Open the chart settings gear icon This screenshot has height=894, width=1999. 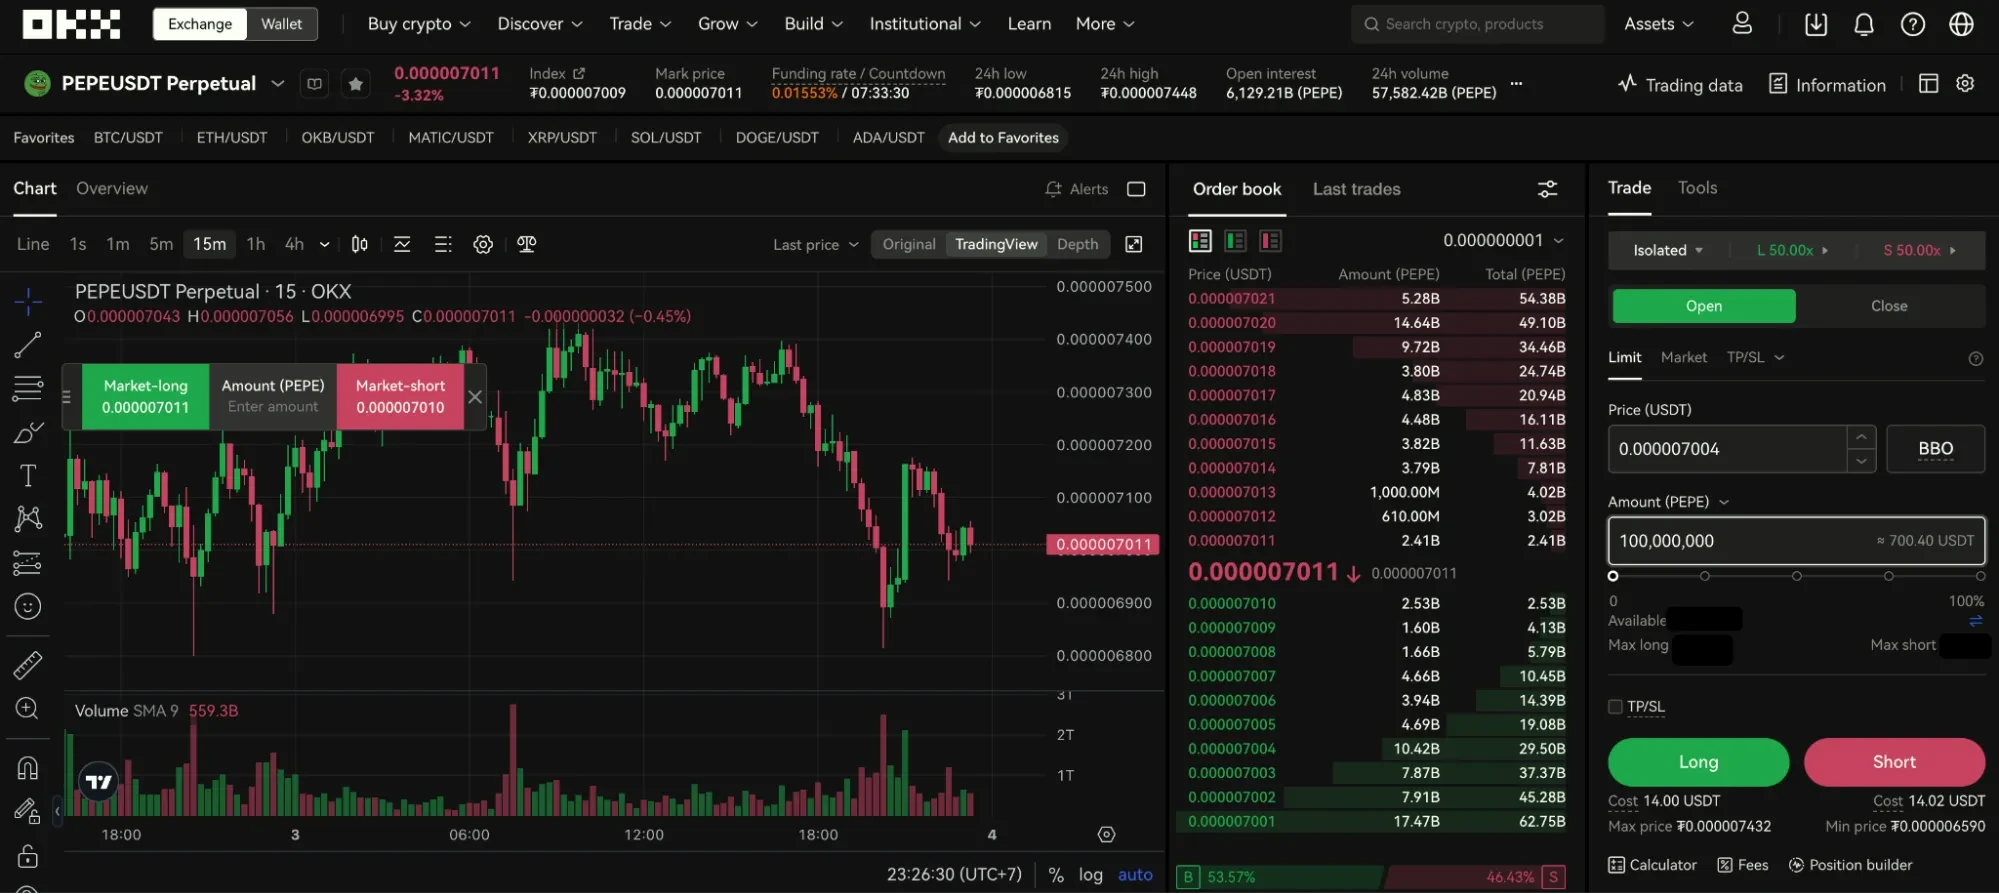pyautogui.click(x=483, y=245)
